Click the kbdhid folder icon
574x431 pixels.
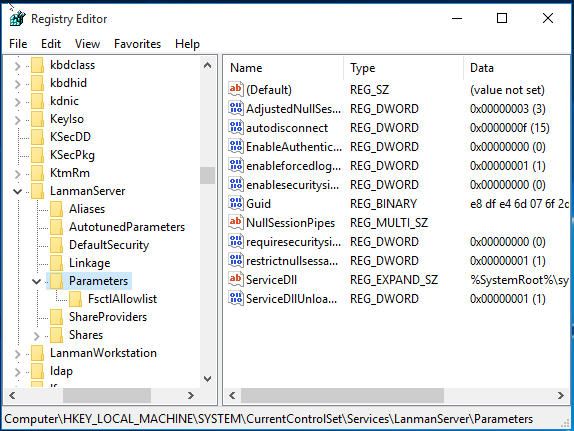[37, 83]
